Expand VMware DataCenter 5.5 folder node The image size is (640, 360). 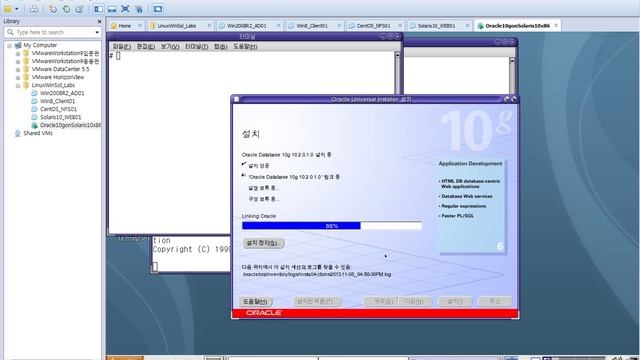pos(18,69)
